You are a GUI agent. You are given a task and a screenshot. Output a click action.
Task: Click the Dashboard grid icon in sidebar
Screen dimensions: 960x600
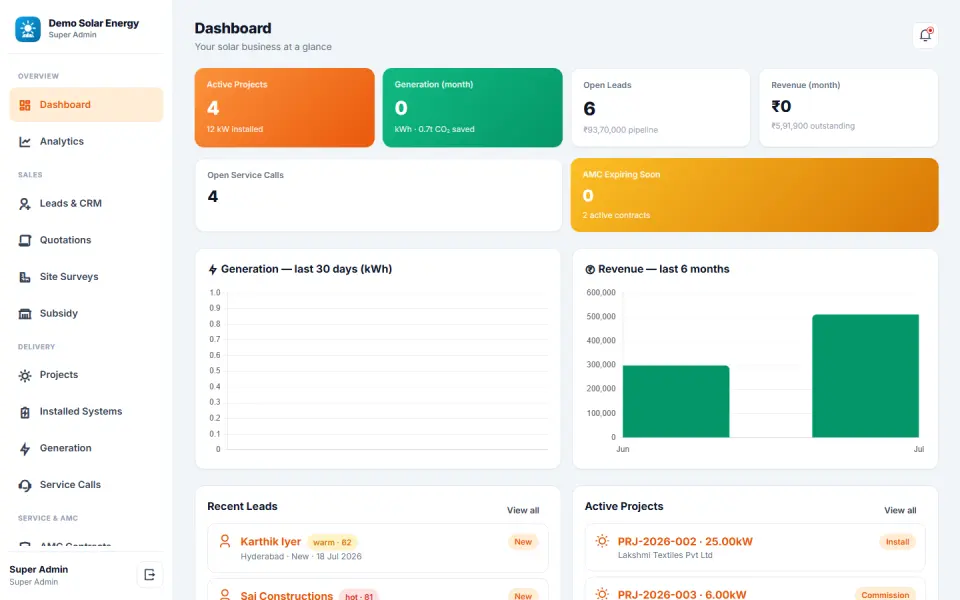24,105
